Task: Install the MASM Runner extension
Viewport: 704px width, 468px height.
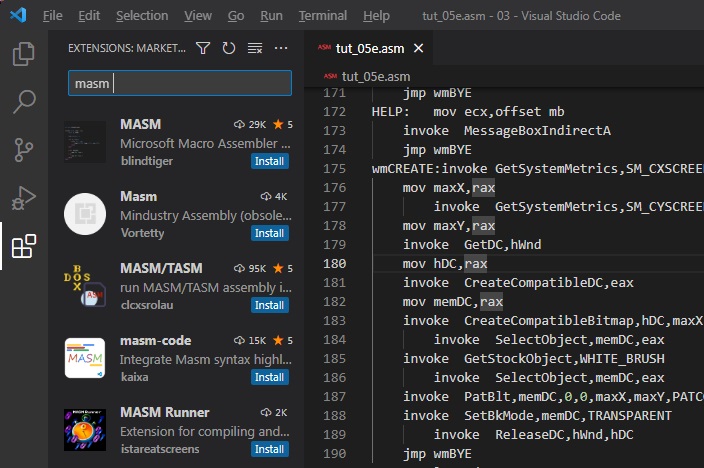Action: point(270,449)
